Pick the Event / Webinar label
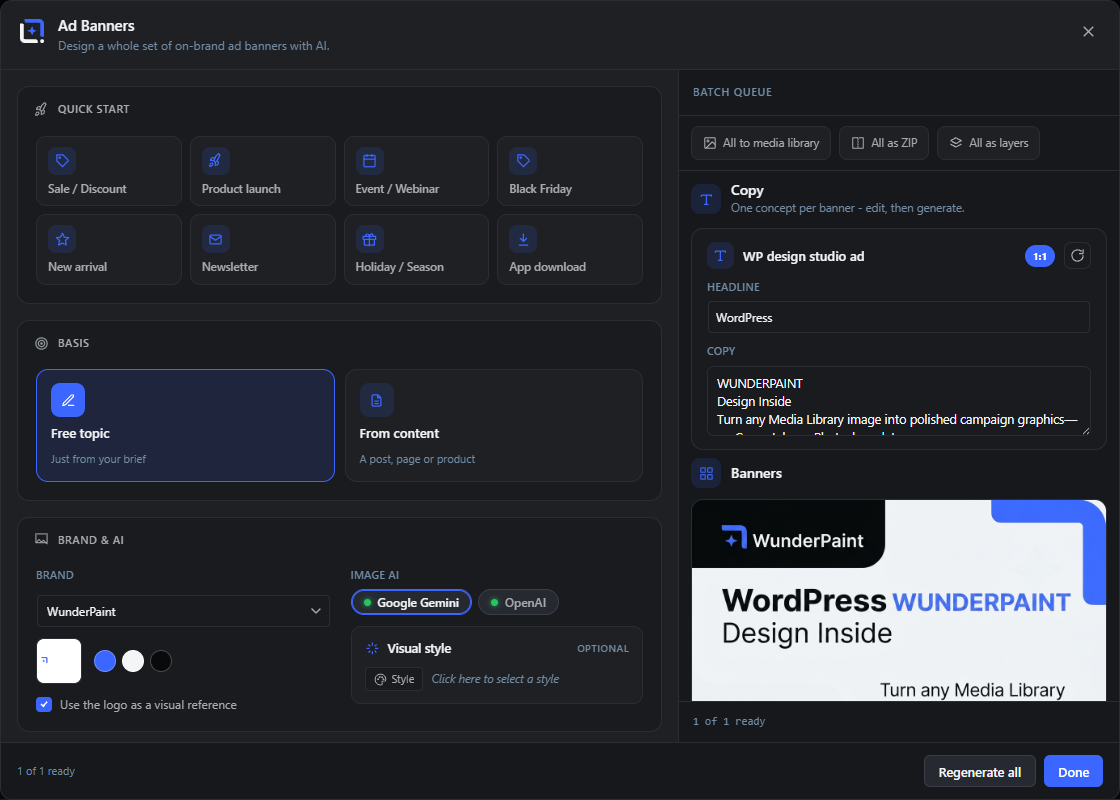Image resolution: width=1120 pixels, height=800 pixels. (x=397, y=189)
